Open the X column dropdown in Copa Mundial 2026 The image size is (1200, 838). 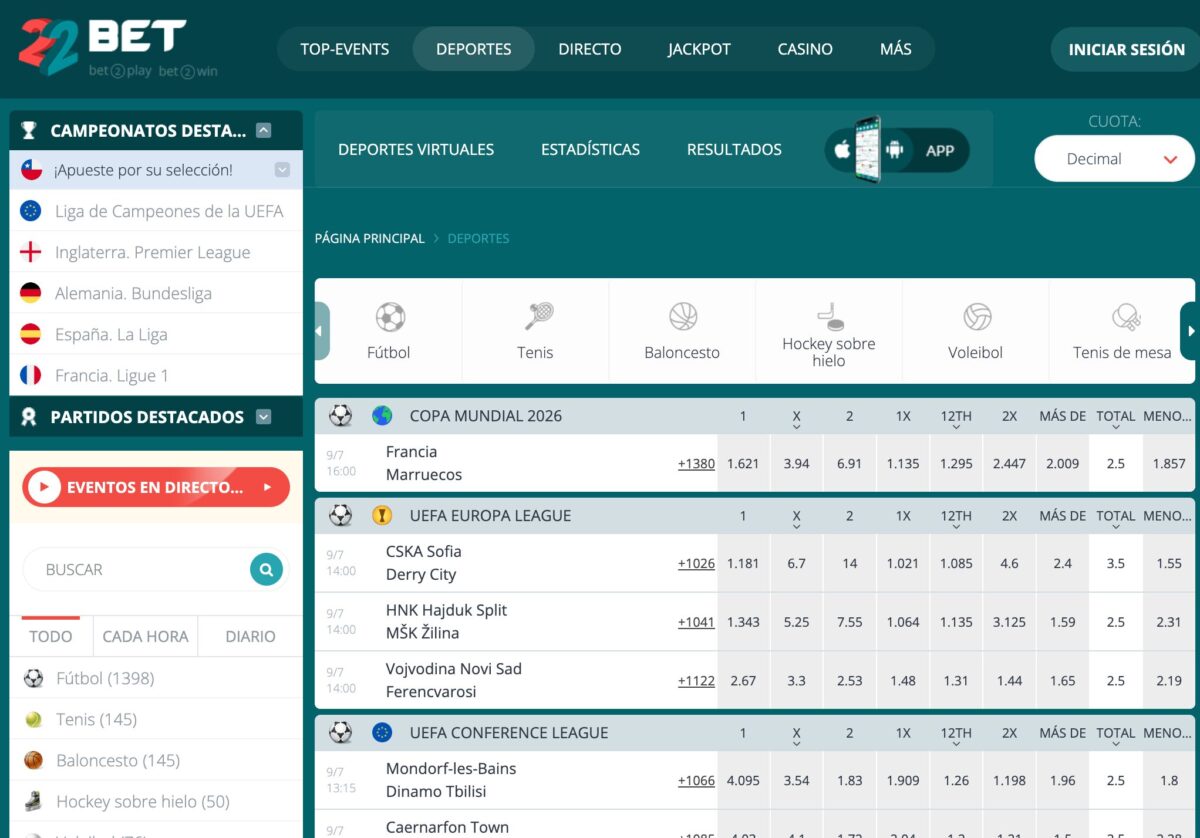pos(796,427)
